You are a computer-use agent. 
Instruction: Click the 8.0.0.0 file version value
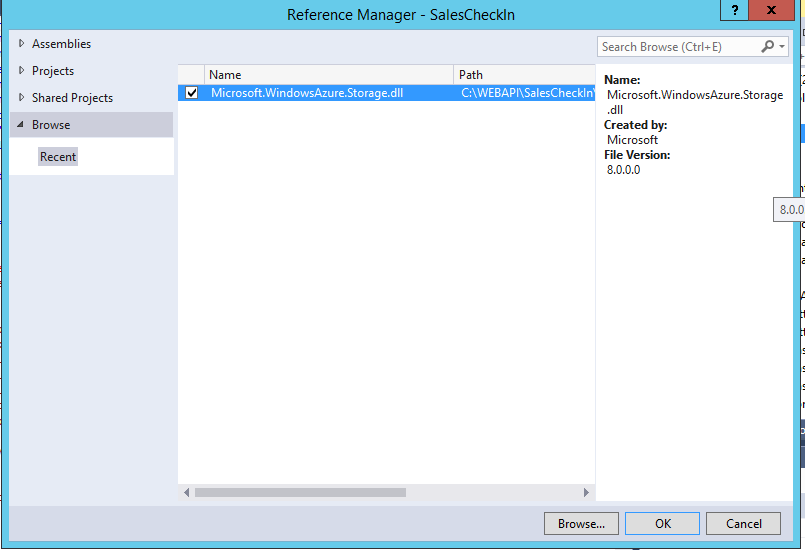point(623,170)
